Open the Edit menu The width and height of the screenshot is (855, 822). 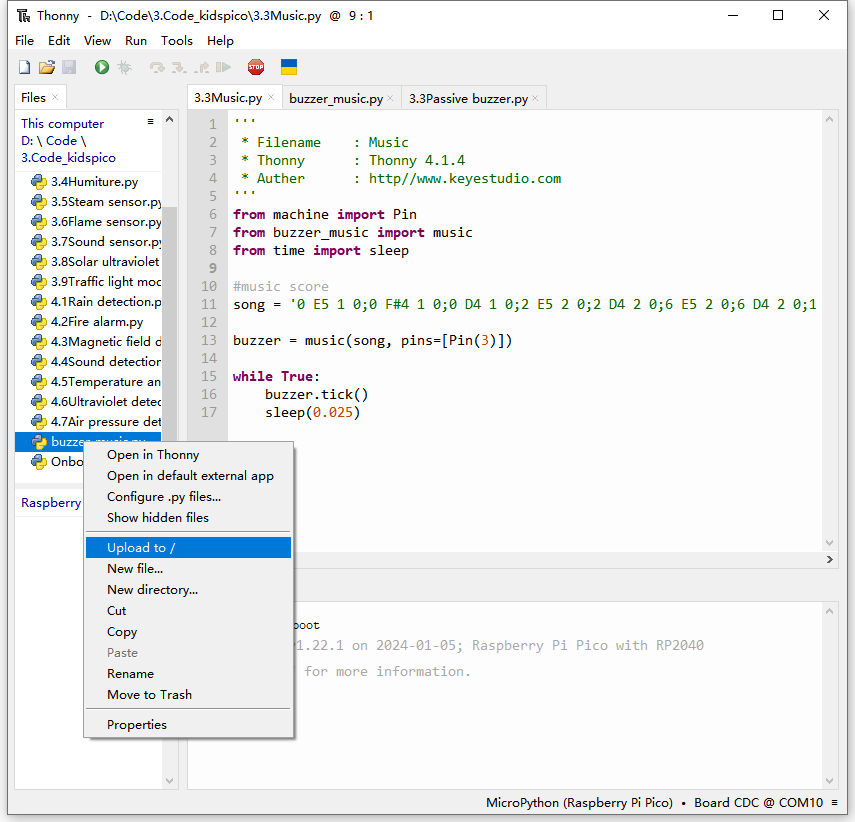[x=59, y=41]
